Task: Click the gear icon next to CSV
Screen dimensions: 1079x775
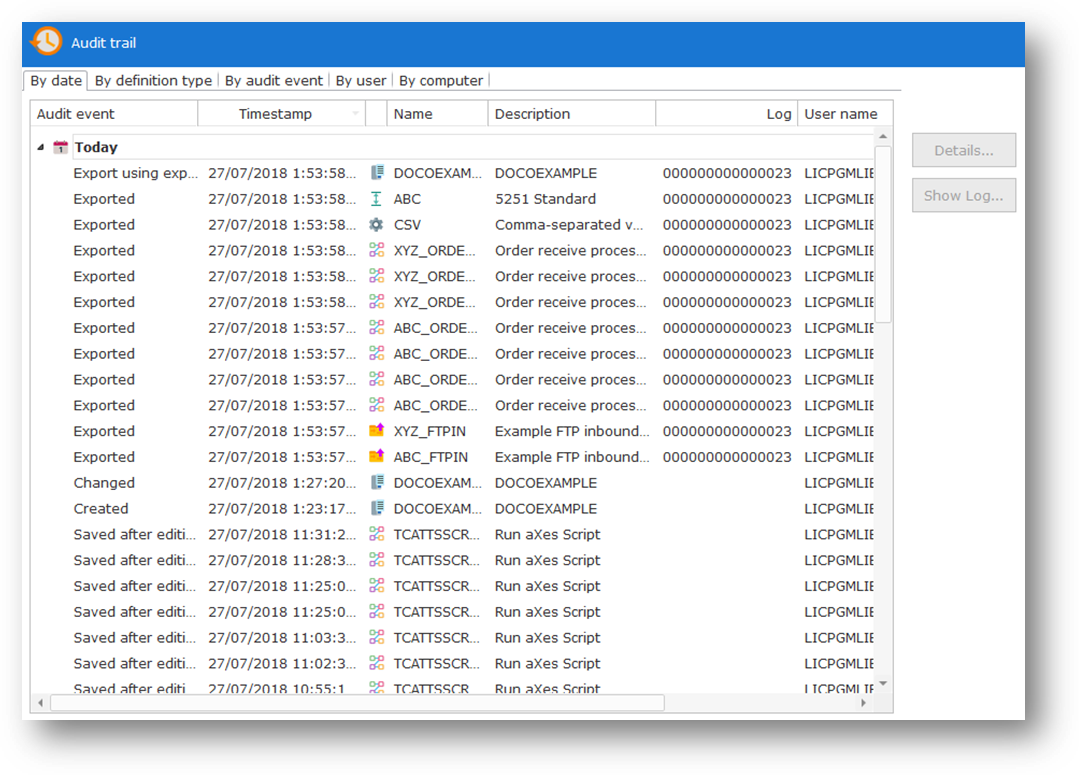Action: coord(376,224)
